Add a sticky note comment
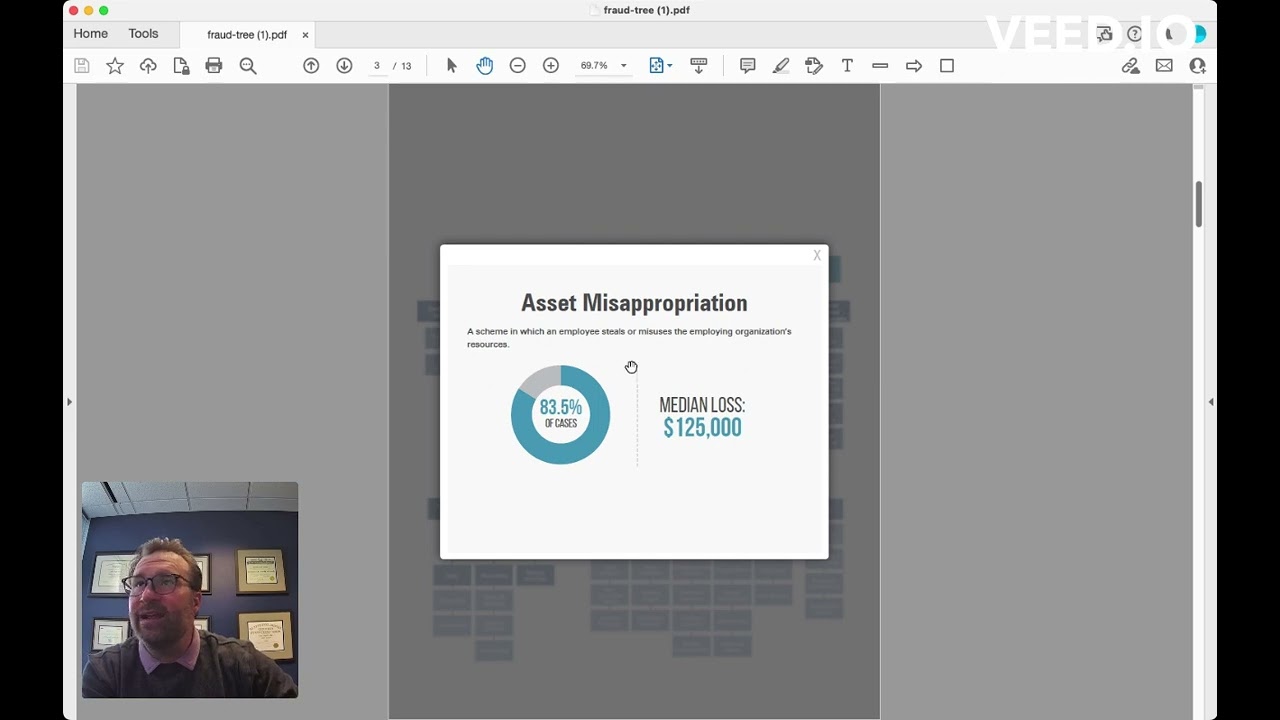The width and height of the screenshot is (1280, 720). [747, 66]
